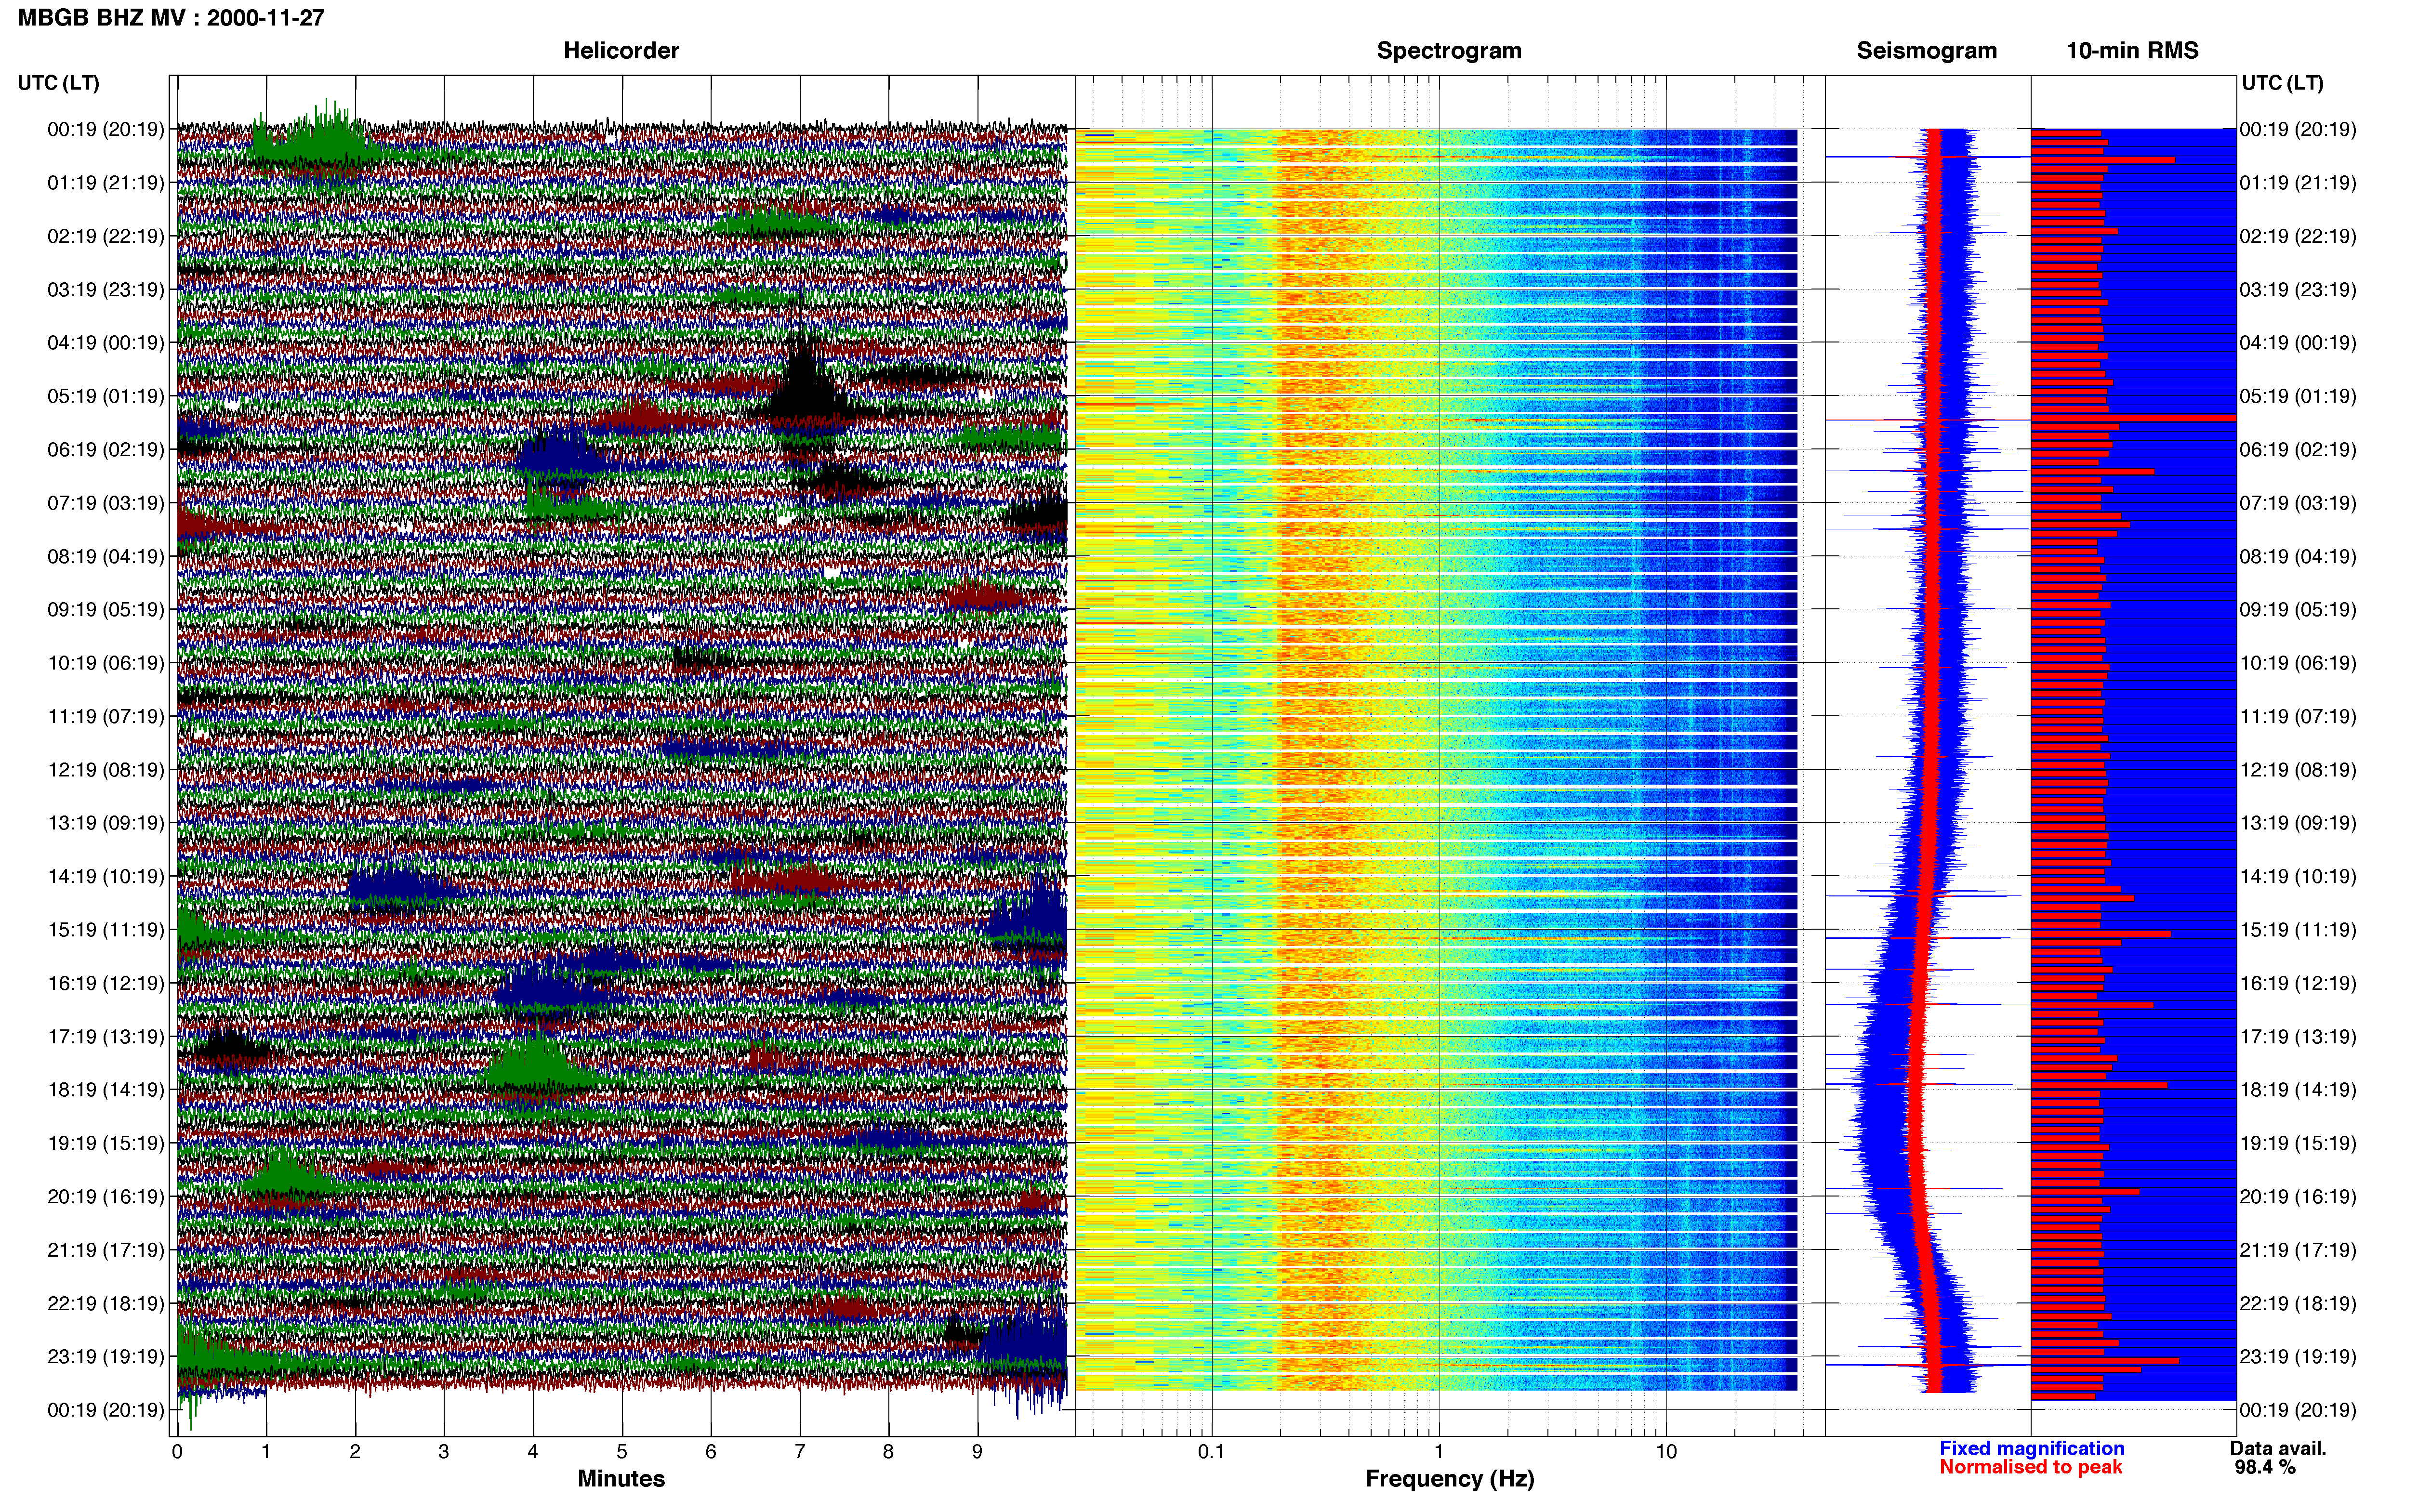Click the Fixed magnification legend text
The image size is (2418, 1512).
[x=2031, y=1448]
